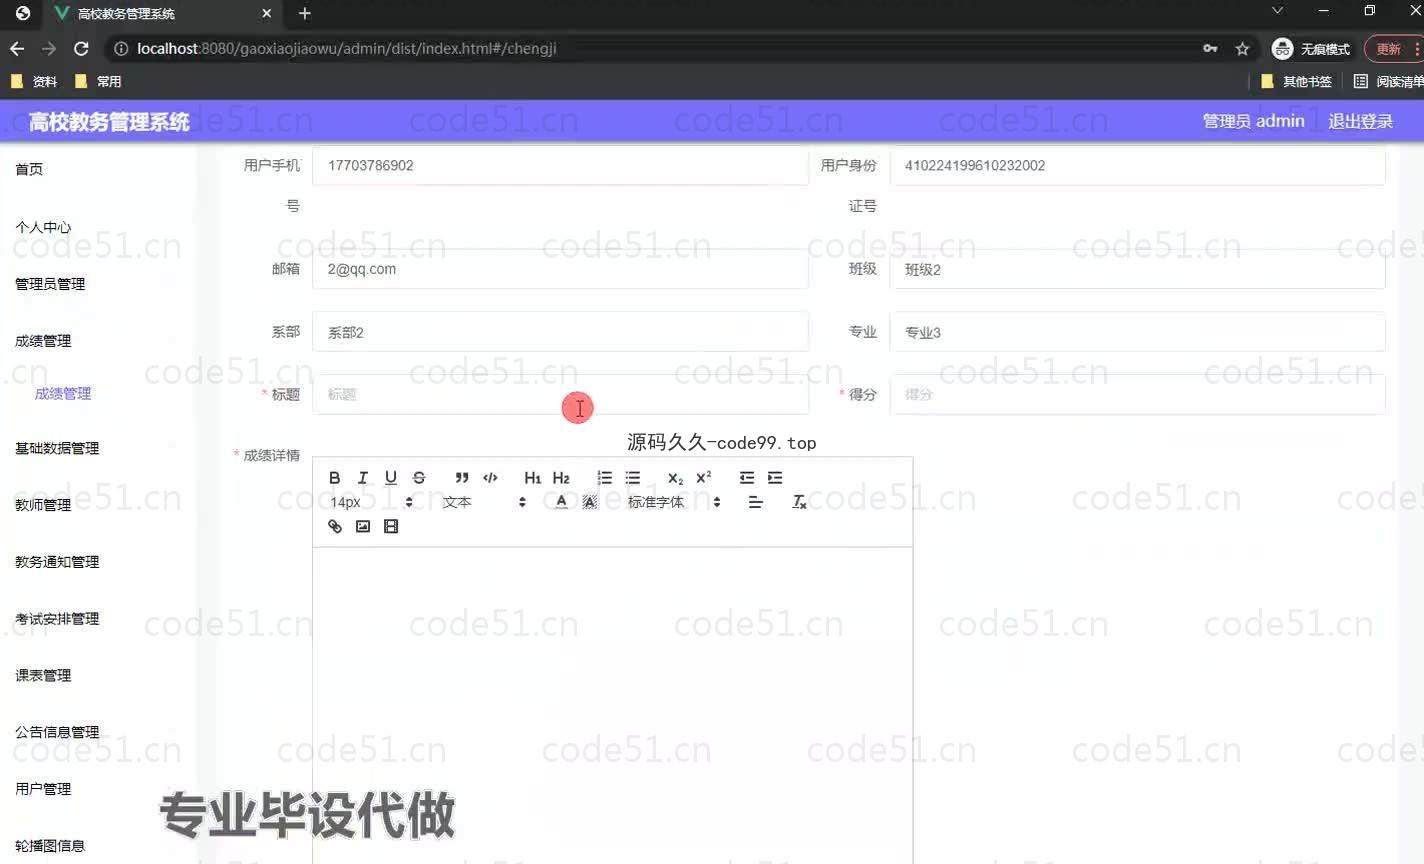1424x864 pixels.
Task: Apply Heading 1 style
Action: click(x=533, y=478)
